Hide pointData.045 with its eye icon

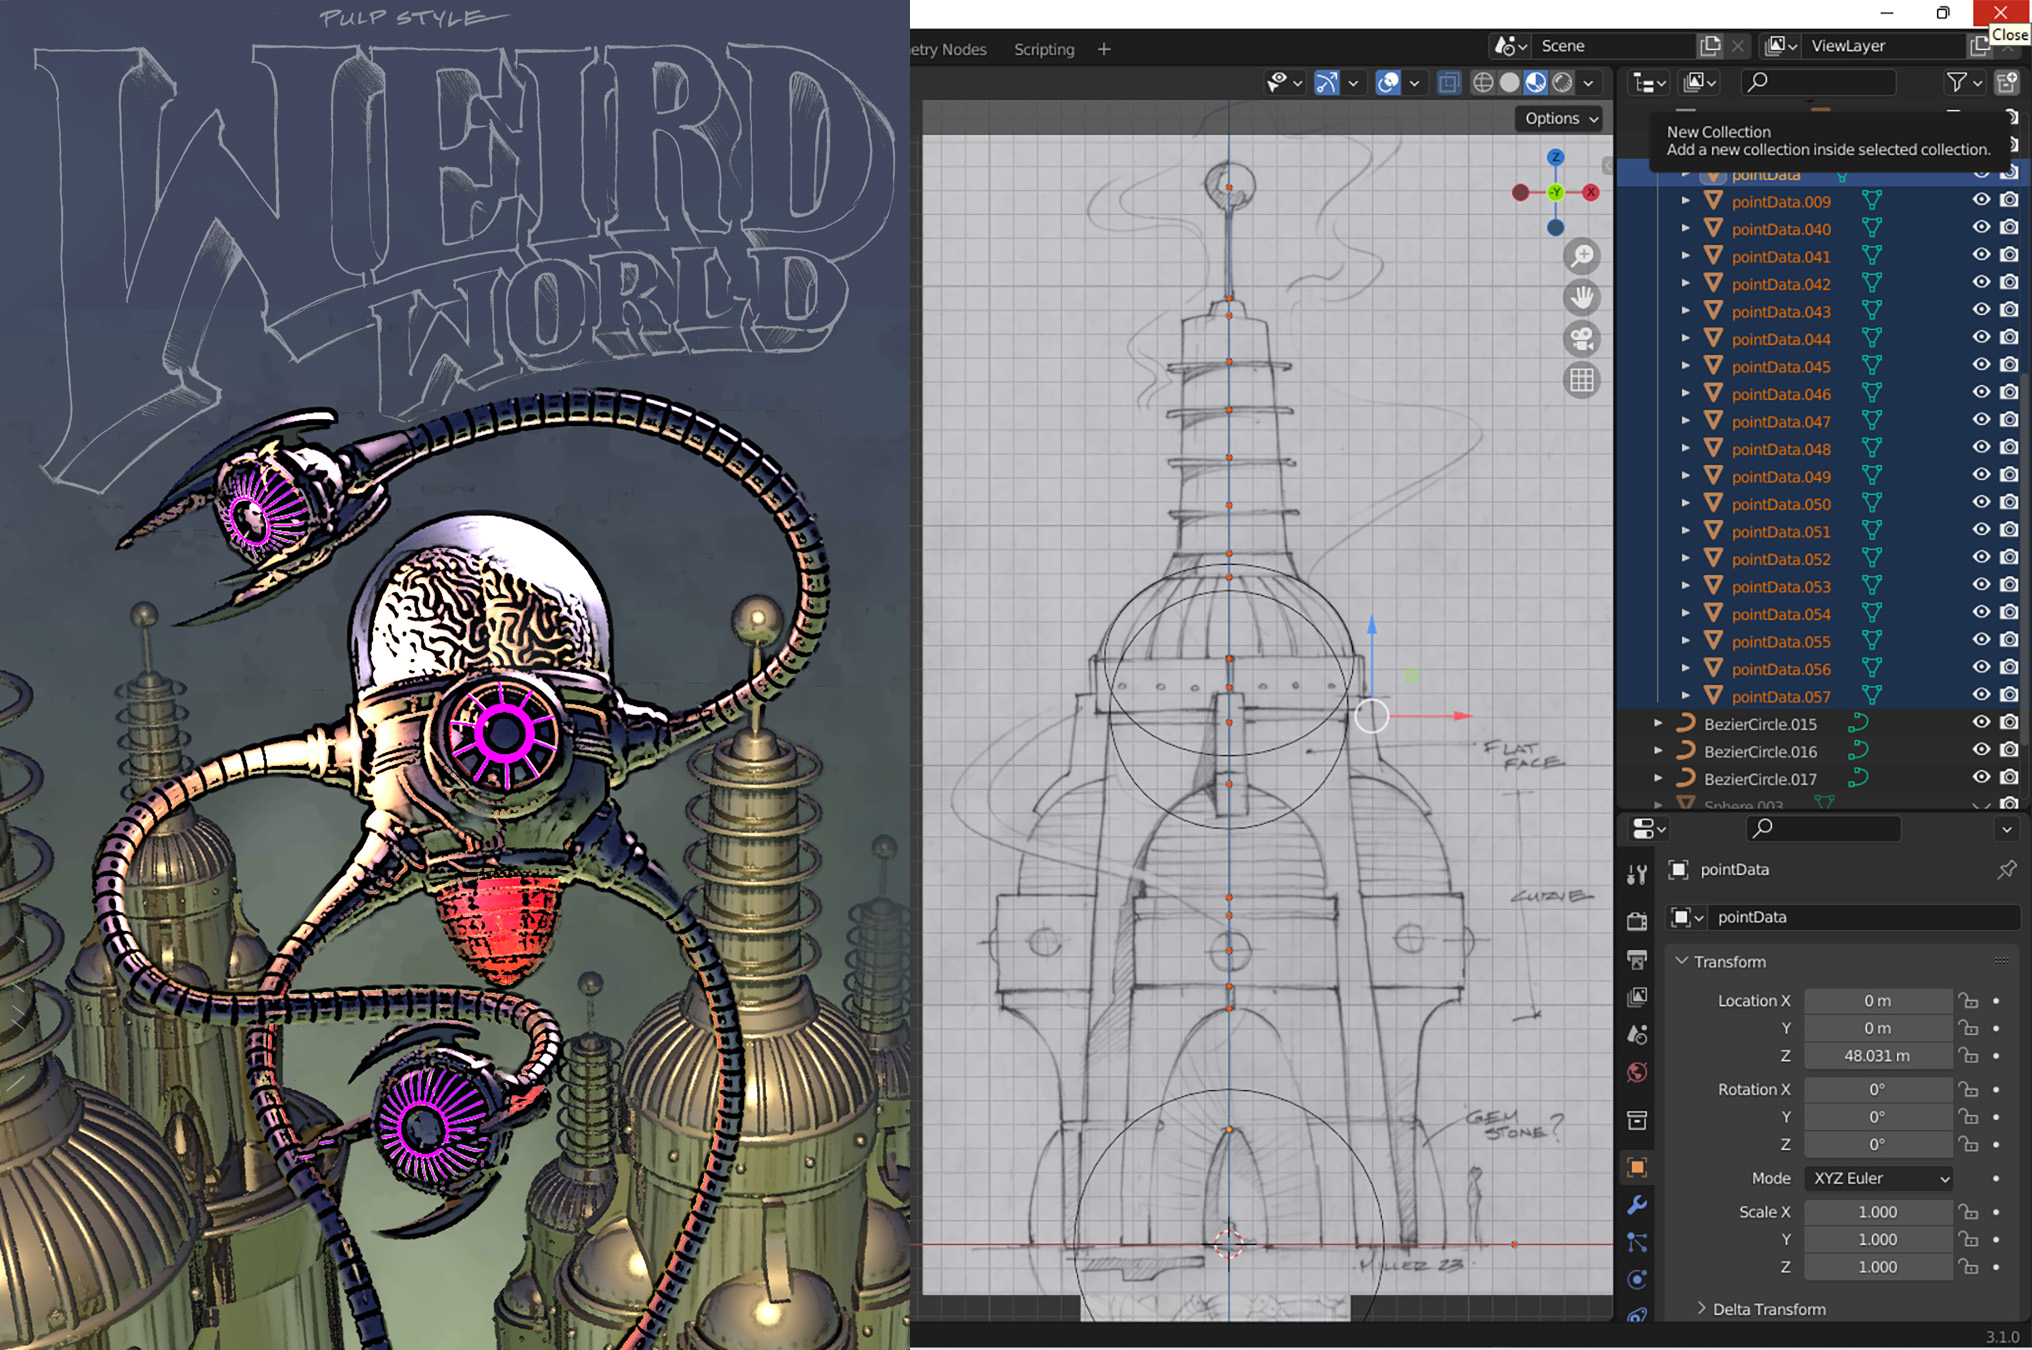[x=1980, y=366]
